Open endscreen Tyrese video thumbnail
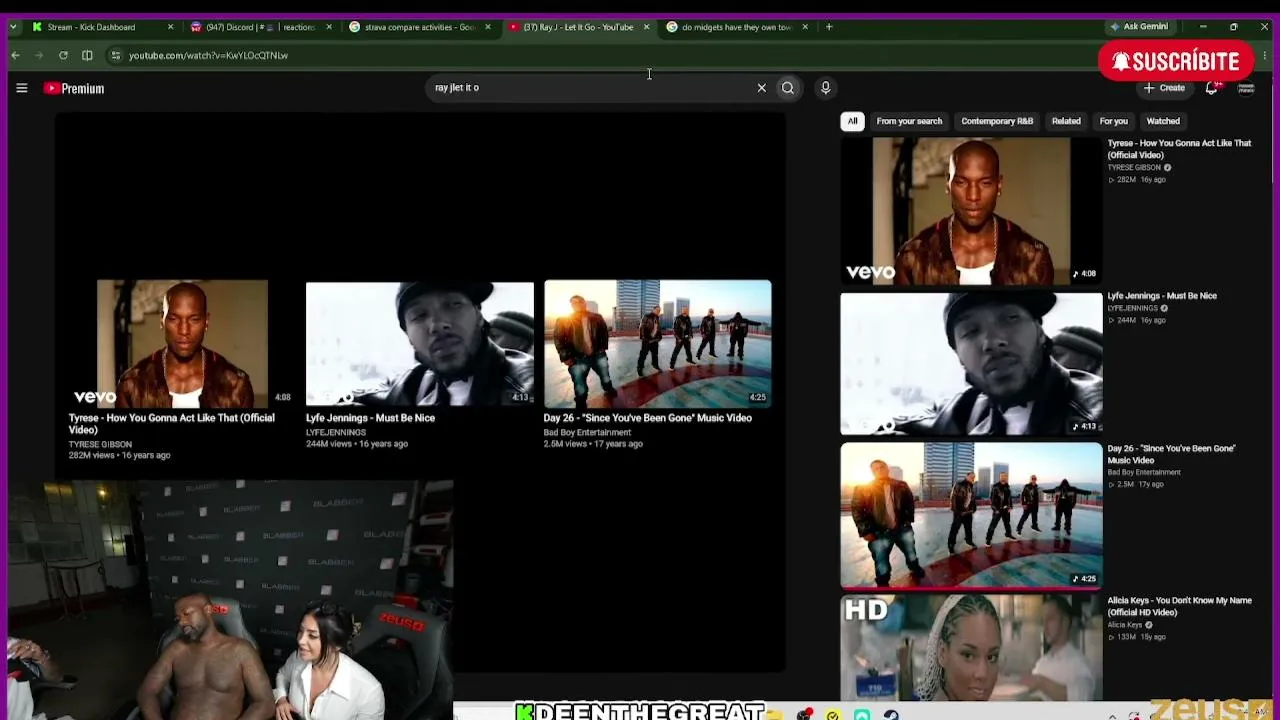Viewport: 1280px width, 720px height. point(182,343)
